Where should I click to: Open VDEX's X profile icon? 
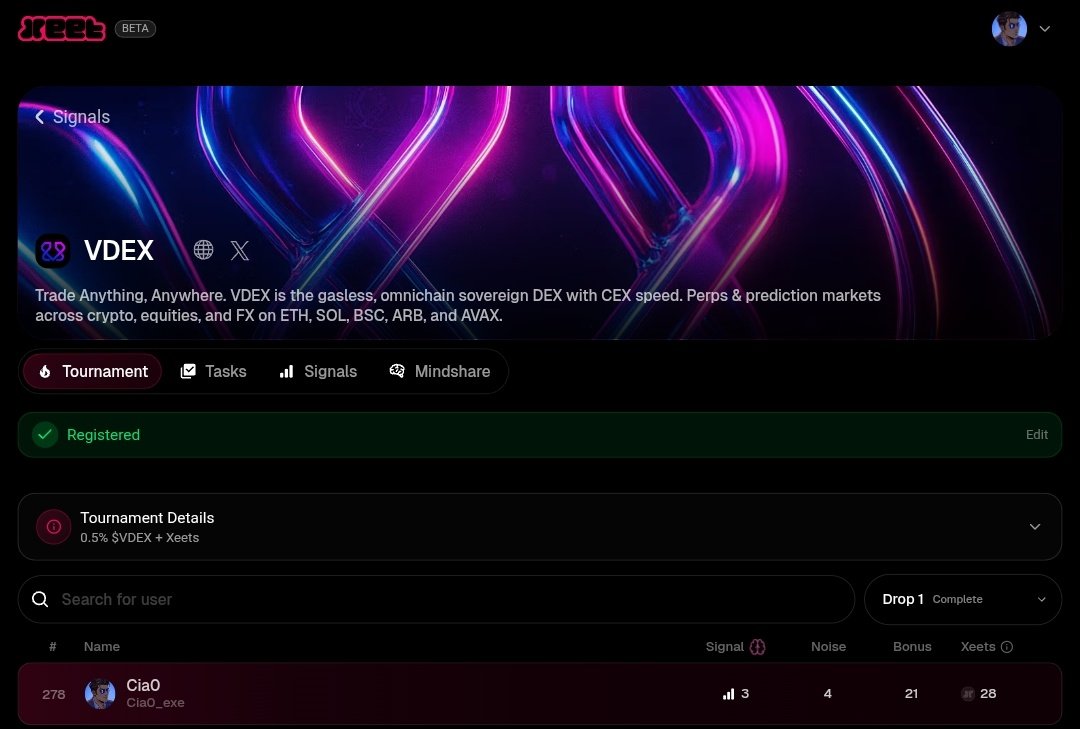pyautogui.click(x=240, y=250)
